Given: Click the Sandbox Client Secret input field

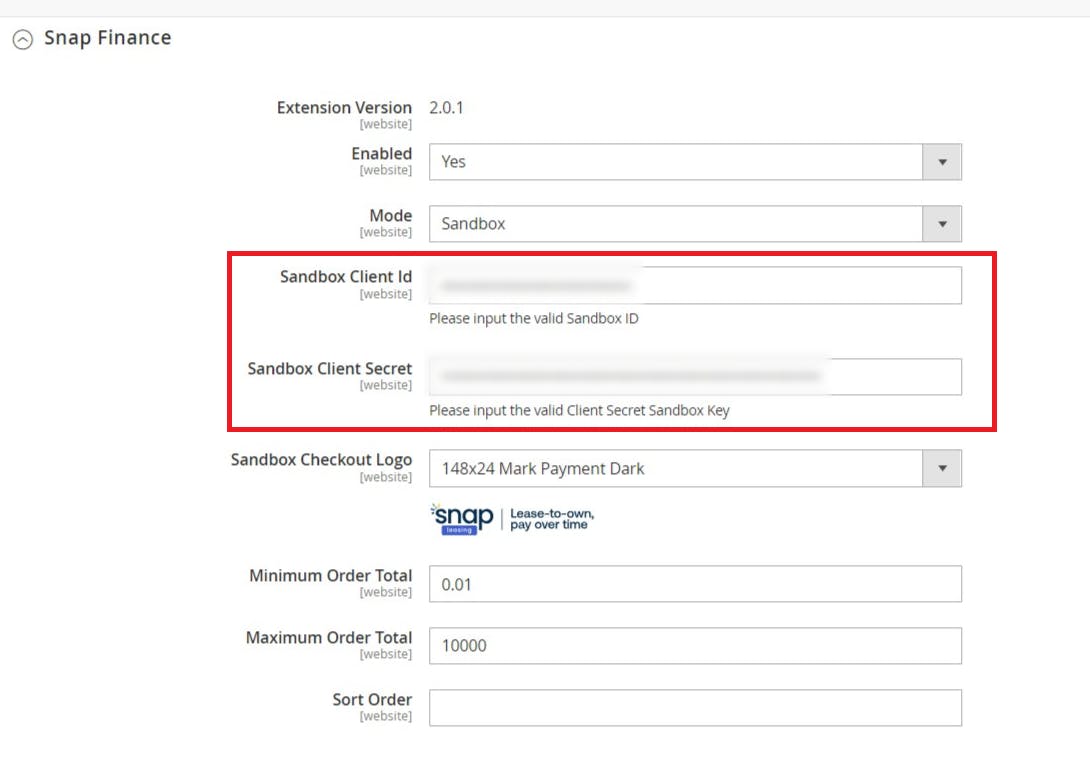Looking at the screenshot, I should (x=695, y=377).
